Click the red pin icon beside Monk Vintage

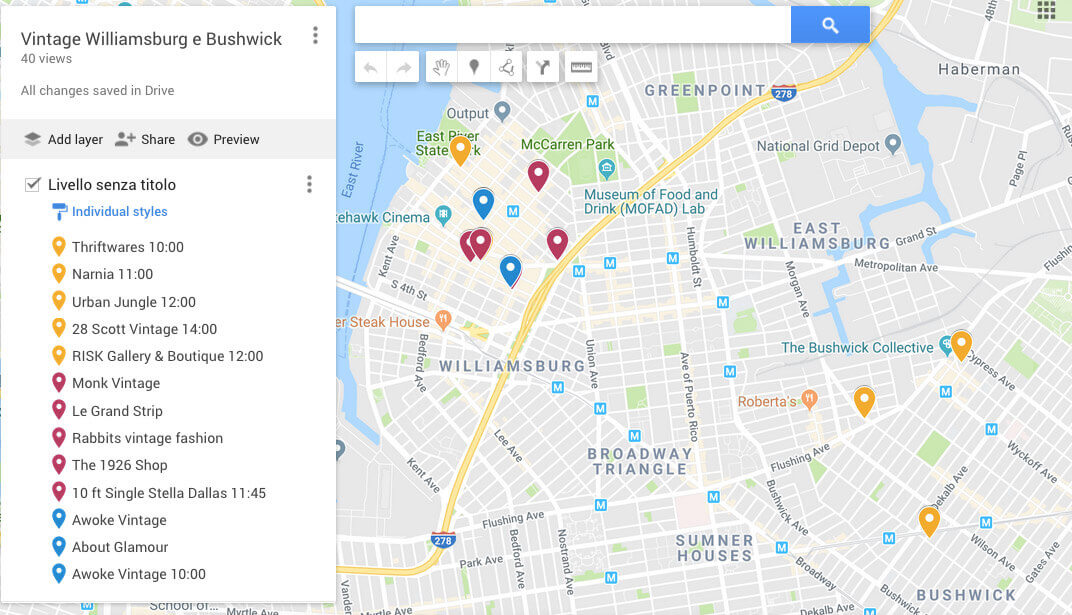tap(59, 383)
